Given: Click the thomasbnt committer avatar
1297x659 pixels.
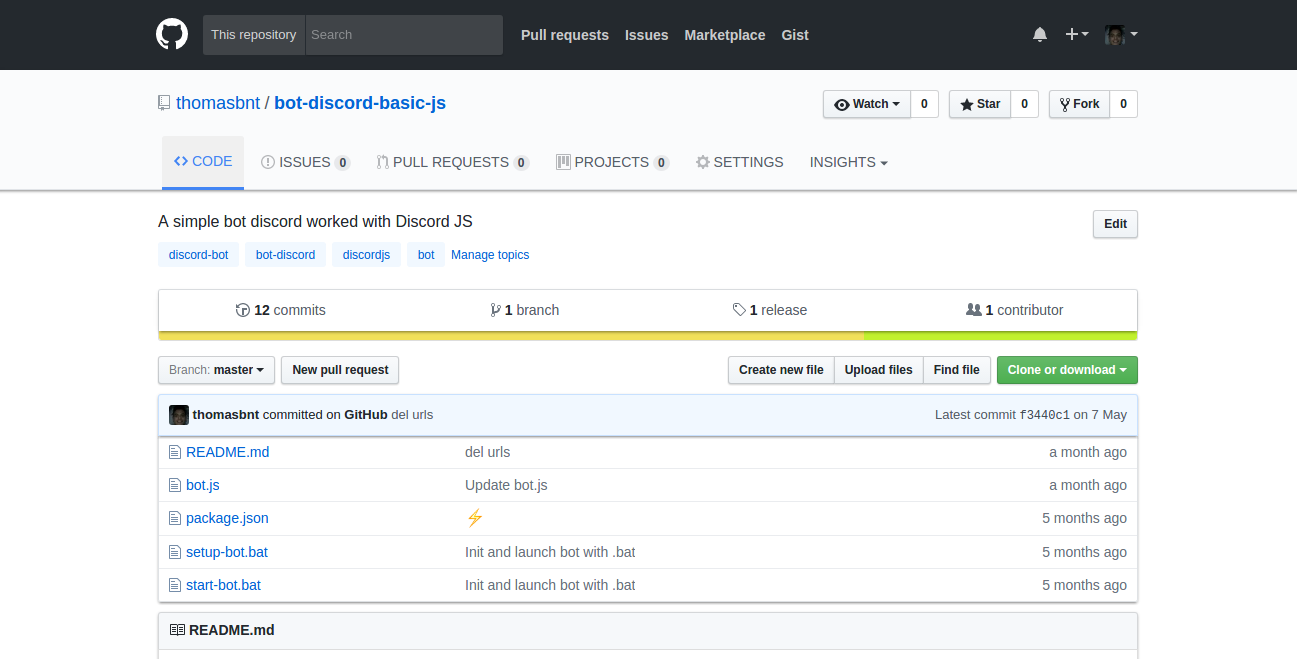Looking at the screenshot, I should point(179,415).
